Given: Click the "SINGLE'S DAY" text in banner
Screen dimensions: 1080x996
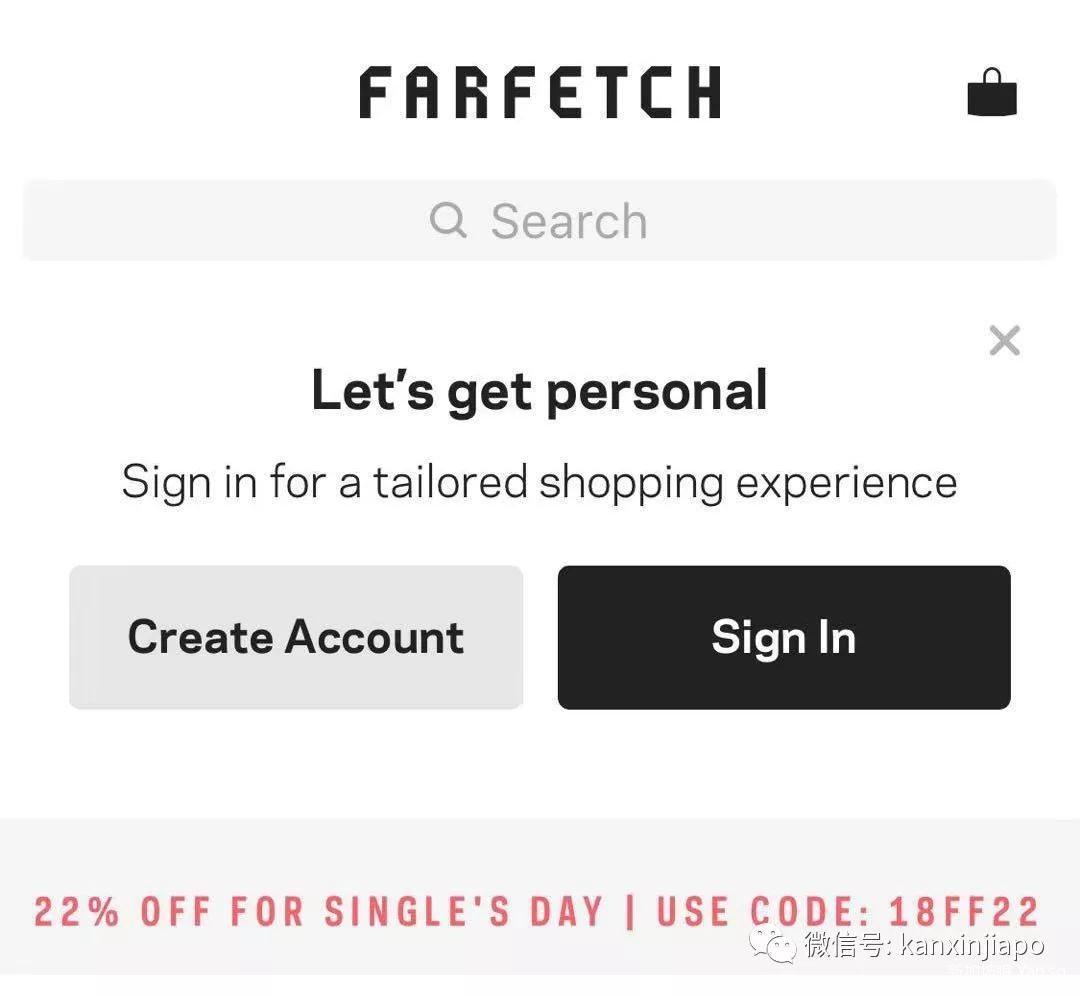Looking at the screenshot, I should click(464, 912).
